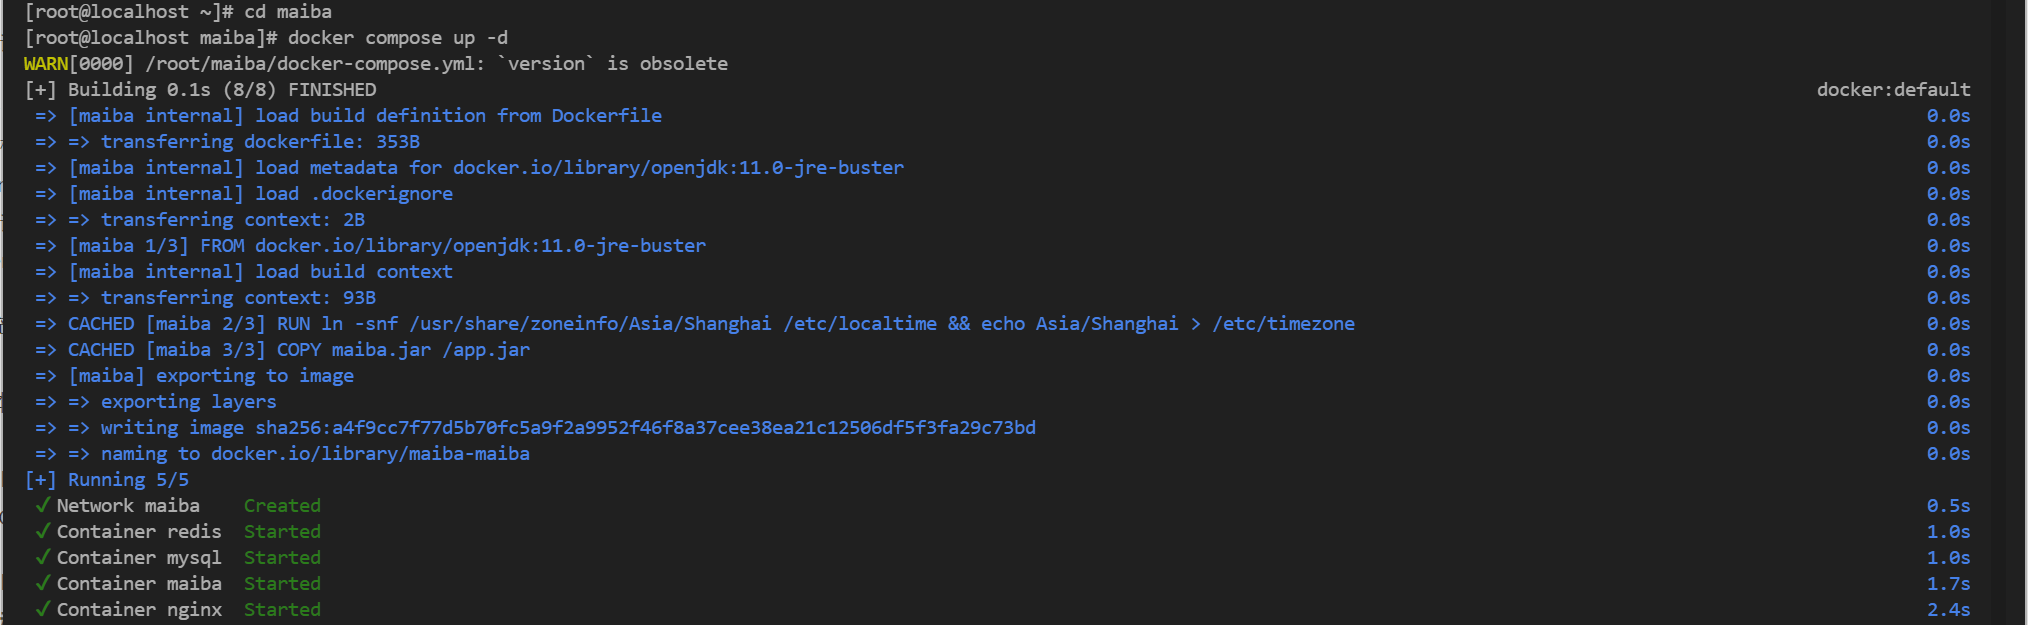Click the checkmark next to Container maiba
Viewport: 2028px width, 625px height.
[42, 583]
